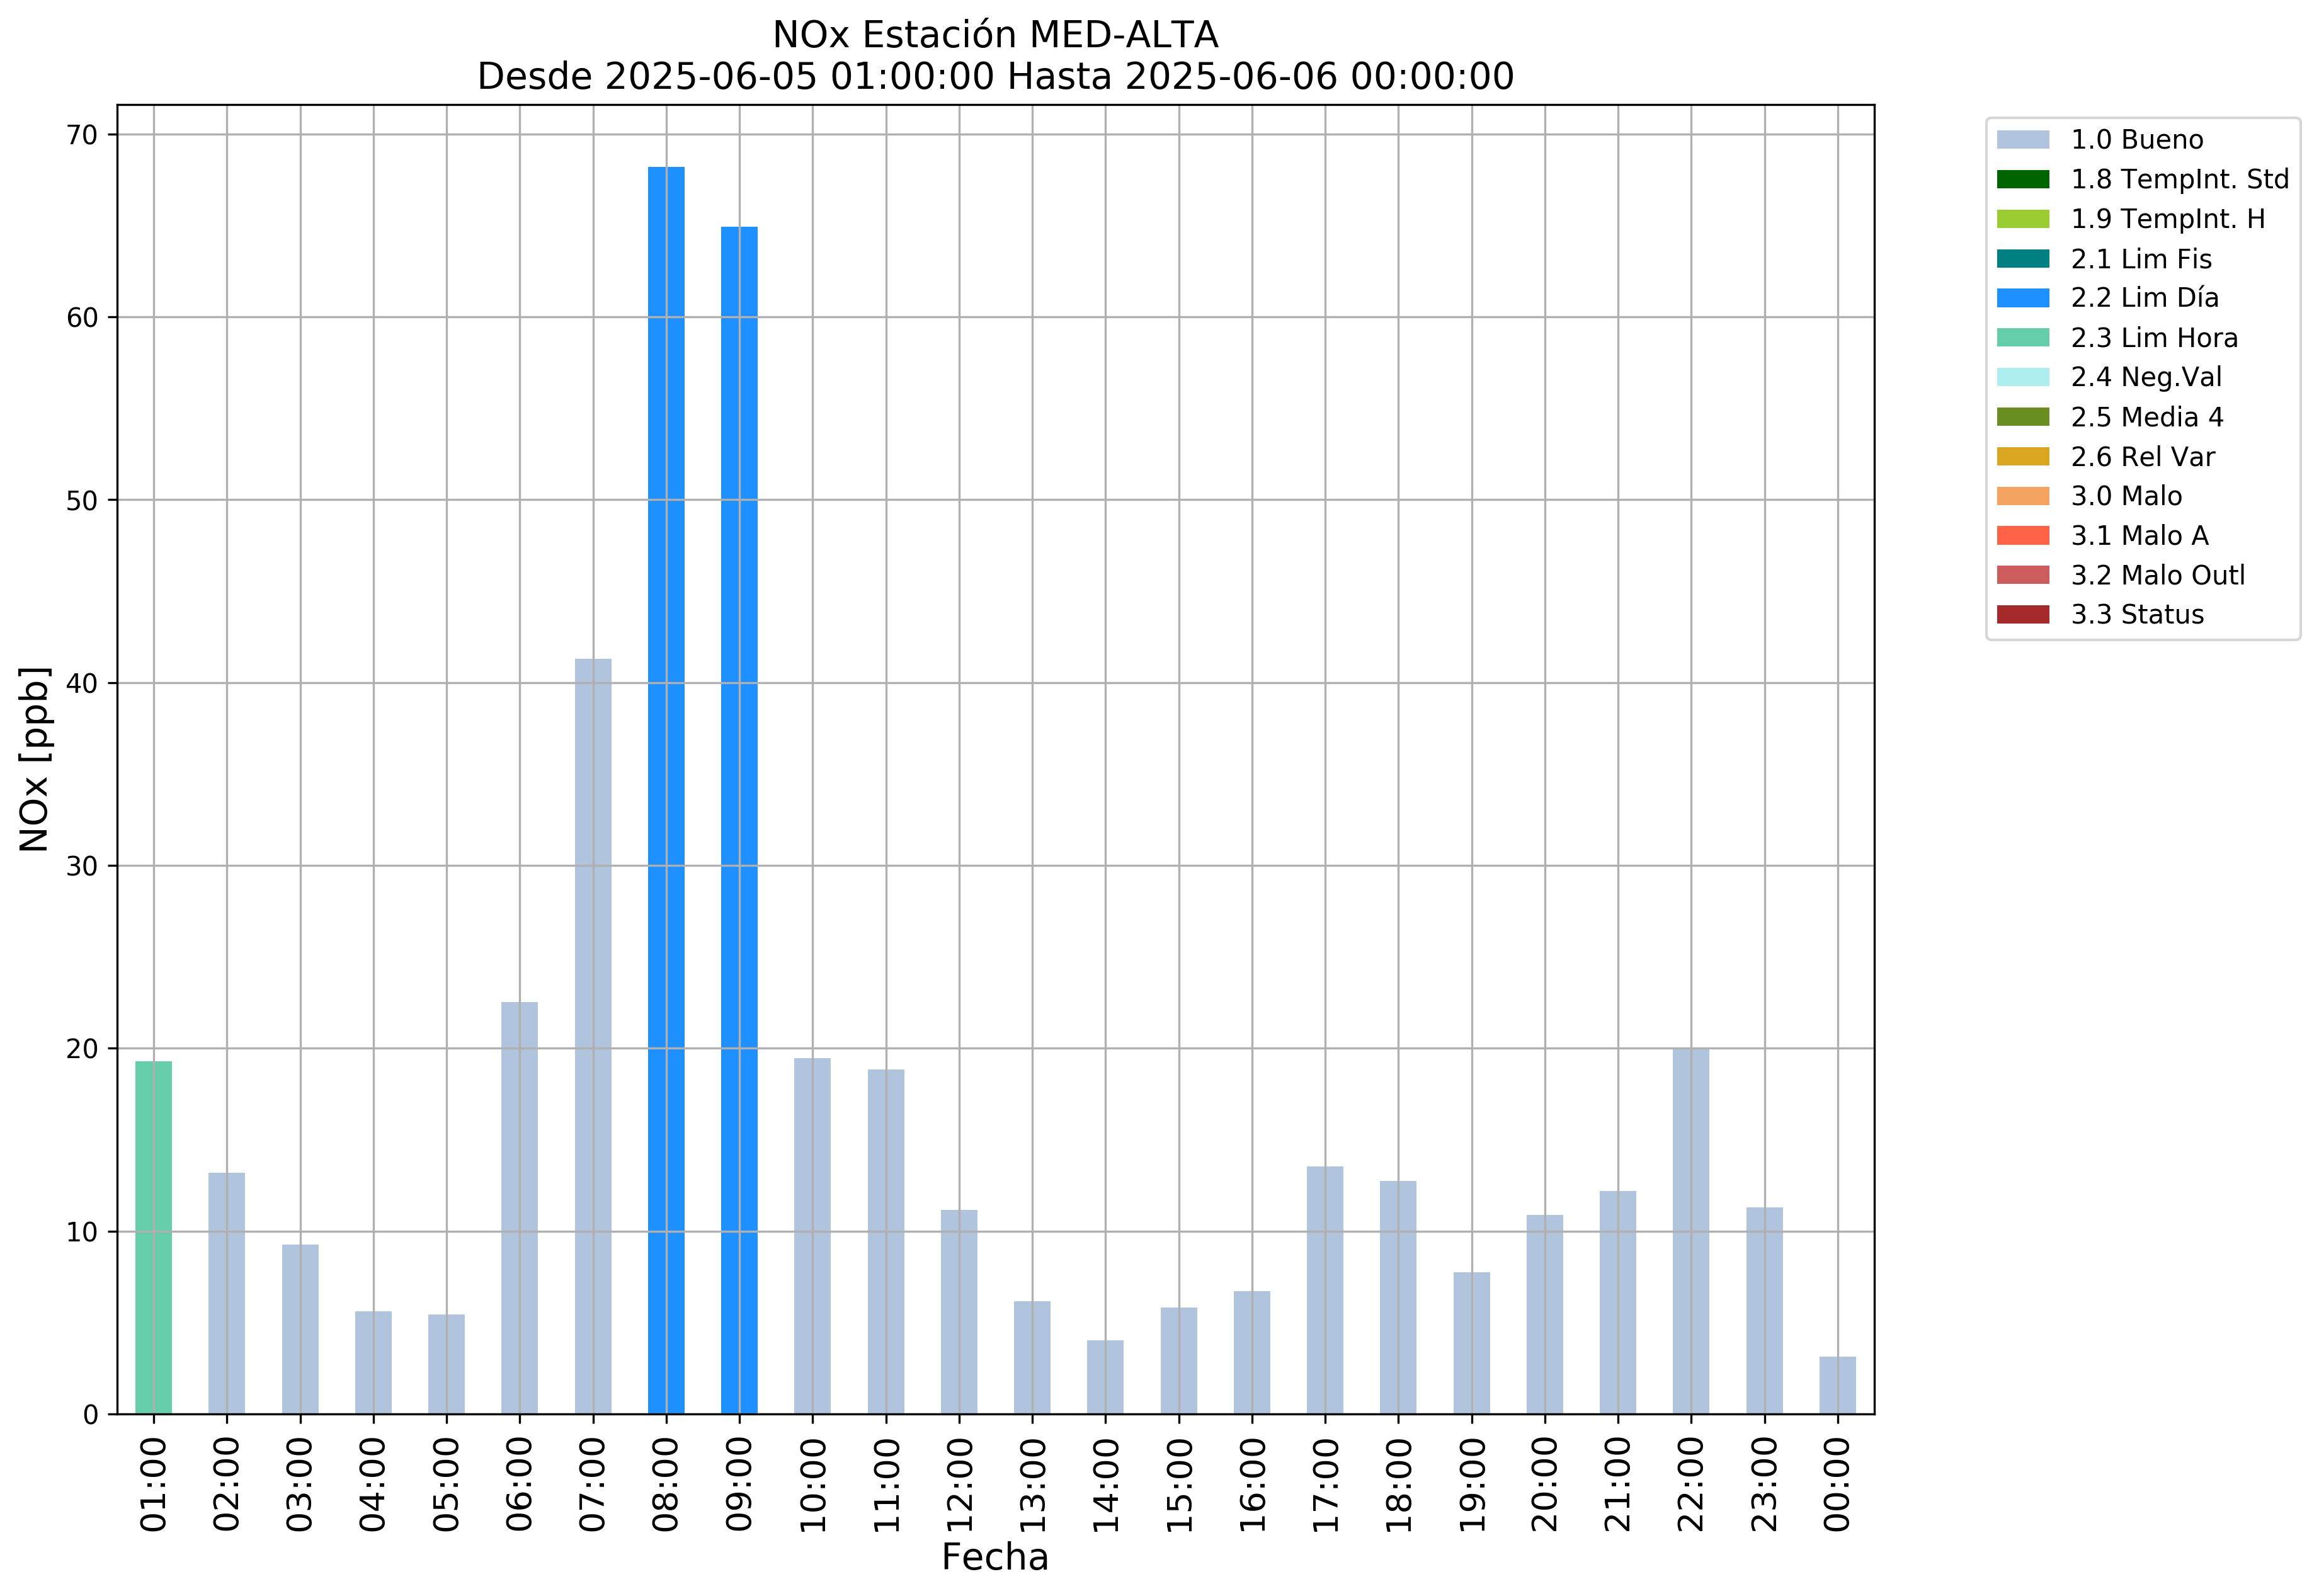Click the bar at 21:00
This screenshot has width=2319, height=1596.
click(x=1618, y=1303)
